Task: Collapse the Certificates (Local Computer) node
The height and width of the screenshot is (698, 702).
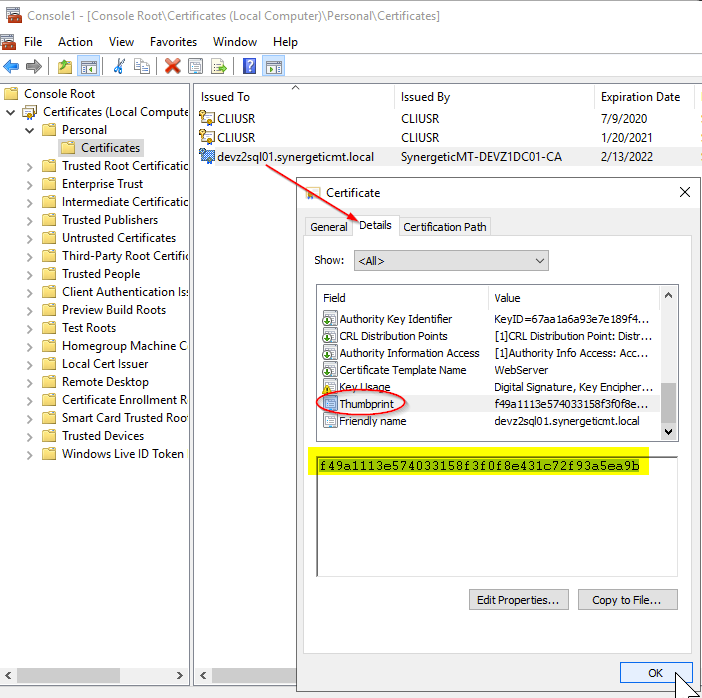Action: tap(10, 112)
